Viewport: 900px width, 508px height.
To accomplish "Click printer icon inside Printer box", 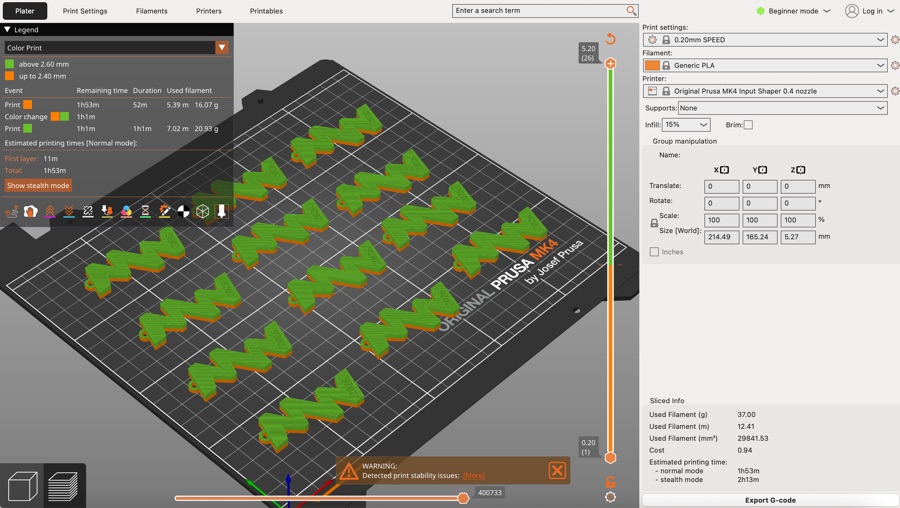I will pos(652,91).
